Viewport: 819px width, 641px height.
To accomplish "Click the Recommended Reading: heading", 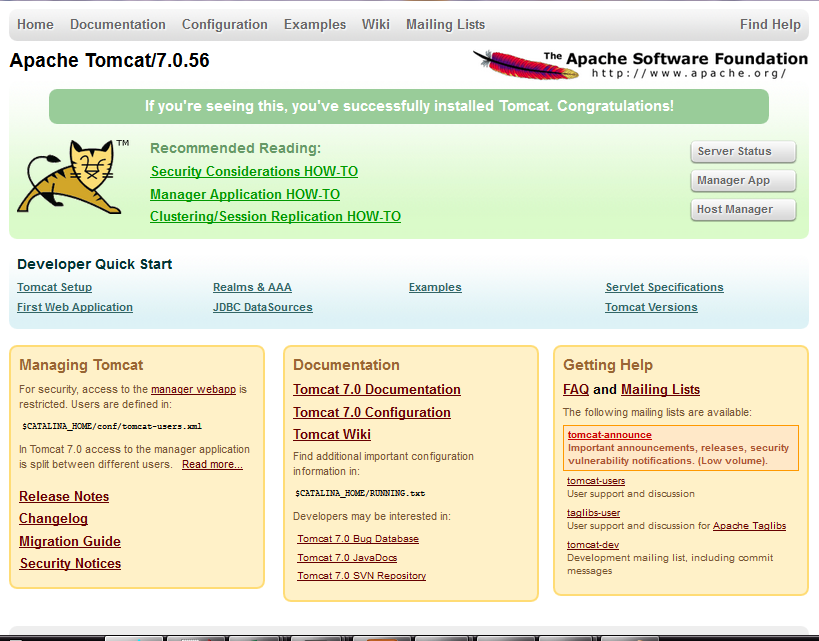I will (x=236, y=148).
